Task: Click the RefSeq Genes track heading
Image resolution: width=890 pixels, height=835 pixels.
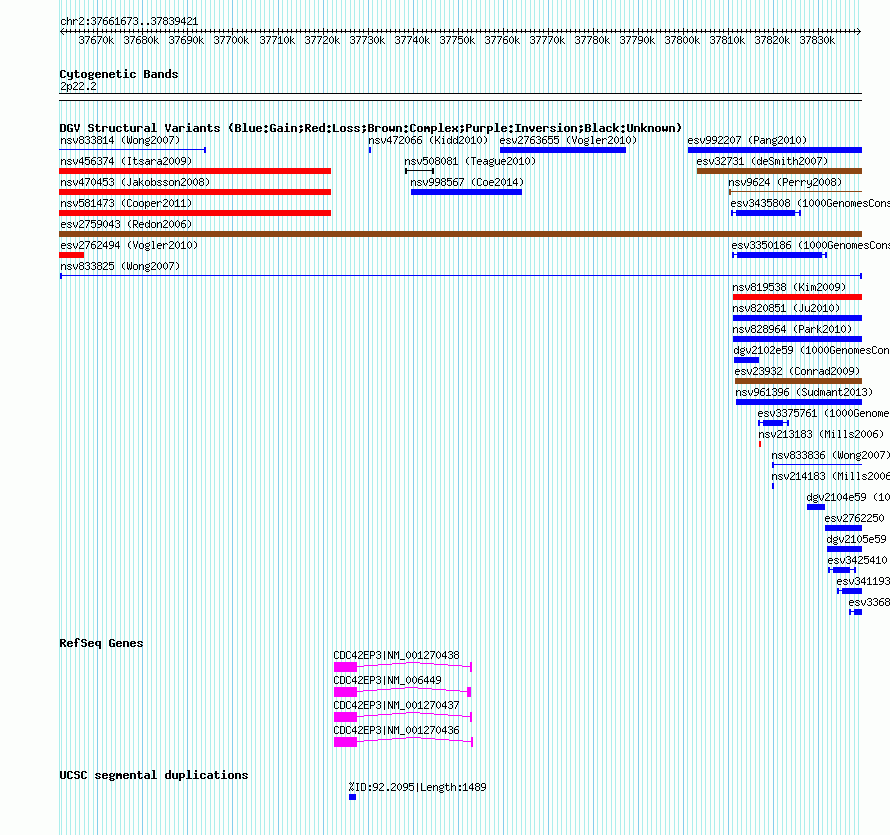Action: coord(101,643)
